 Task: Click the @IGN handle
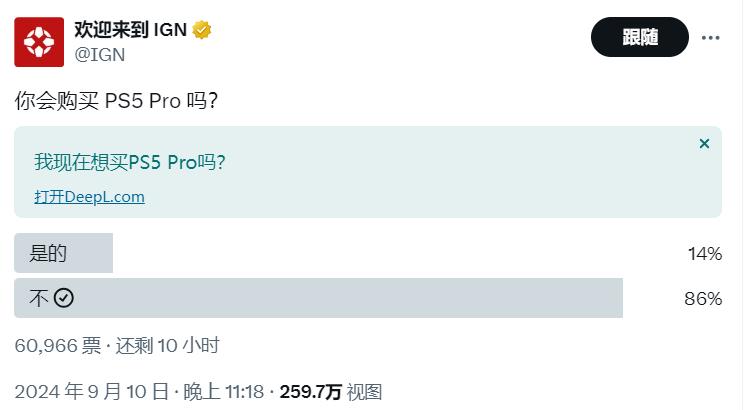coord(100,55)
